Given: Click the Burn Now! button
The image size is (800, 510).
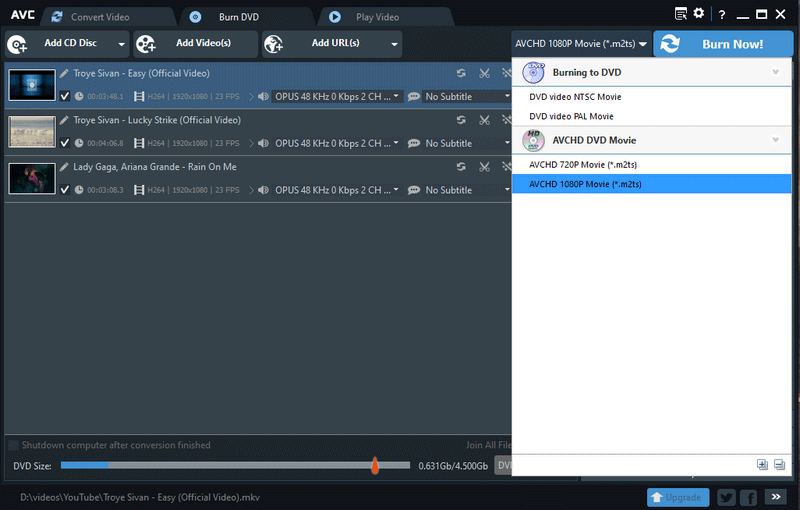Looking at the screenshot, I should [723, 44].
